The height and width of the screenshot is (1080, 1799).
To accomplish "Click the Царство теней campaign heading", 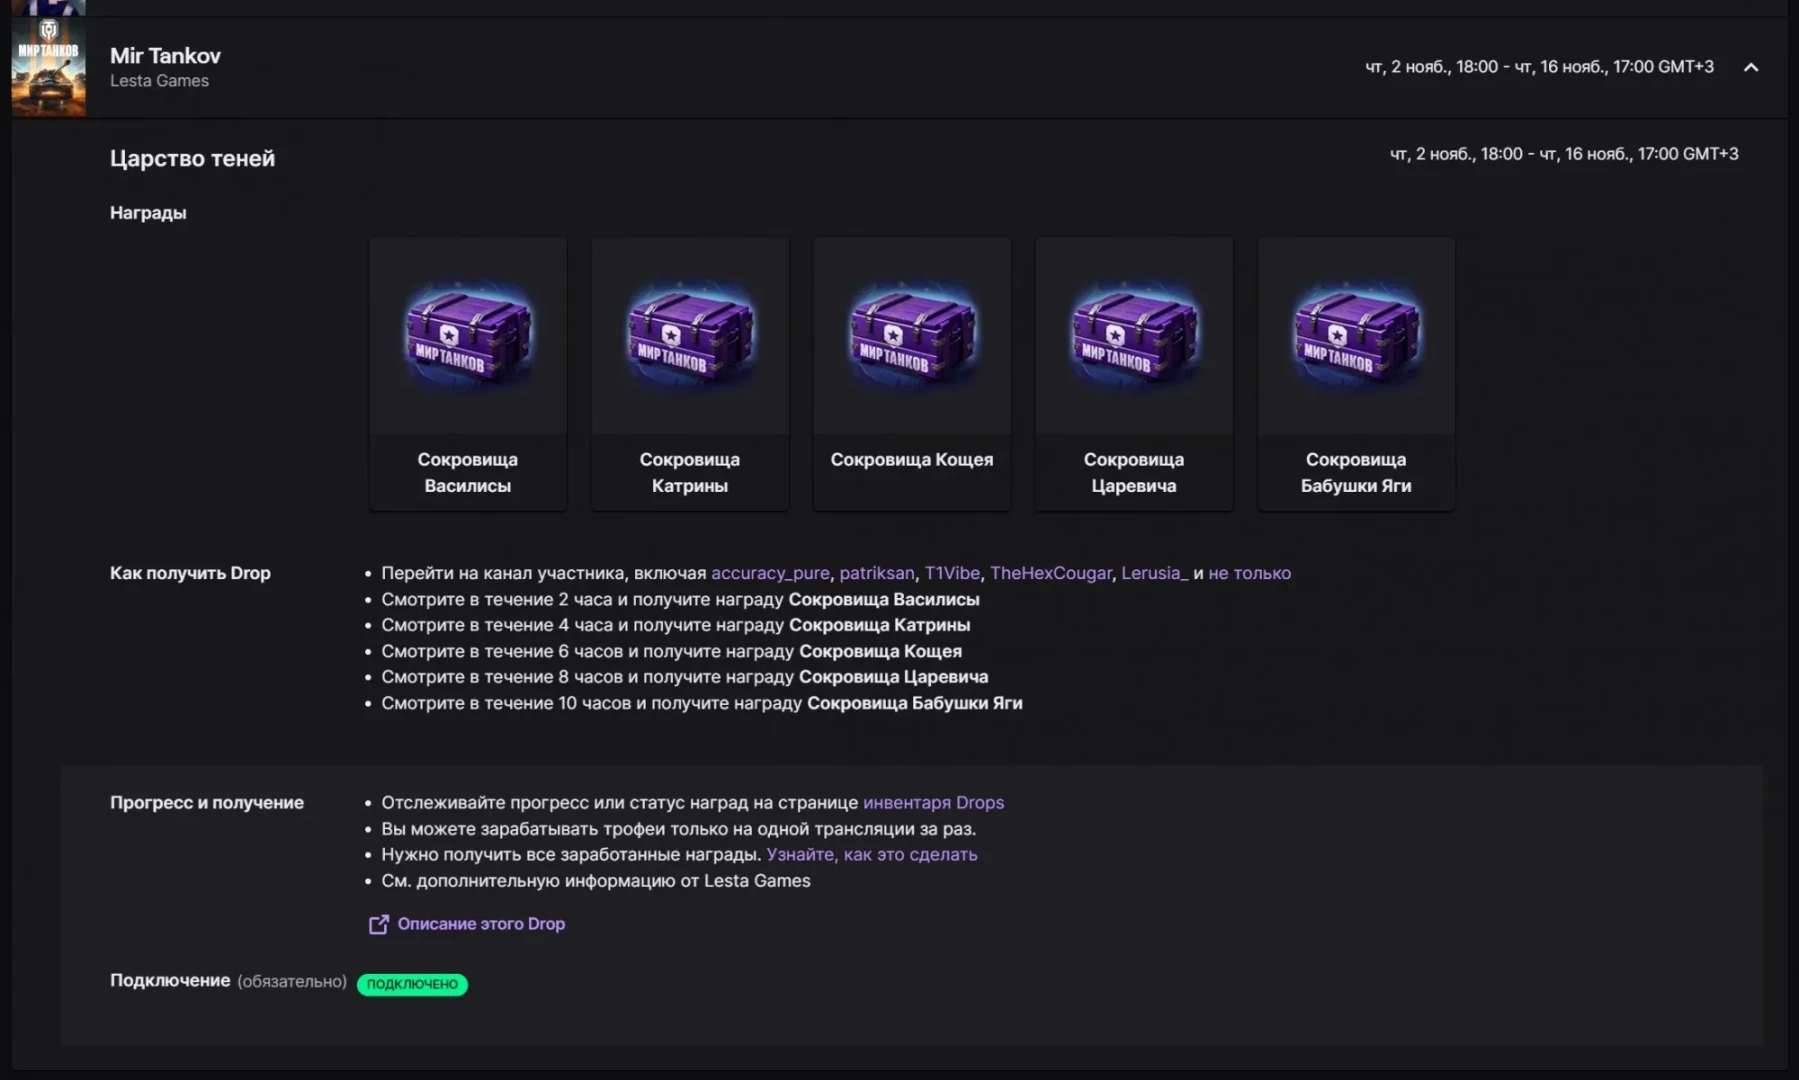I will tap(192, 158).
